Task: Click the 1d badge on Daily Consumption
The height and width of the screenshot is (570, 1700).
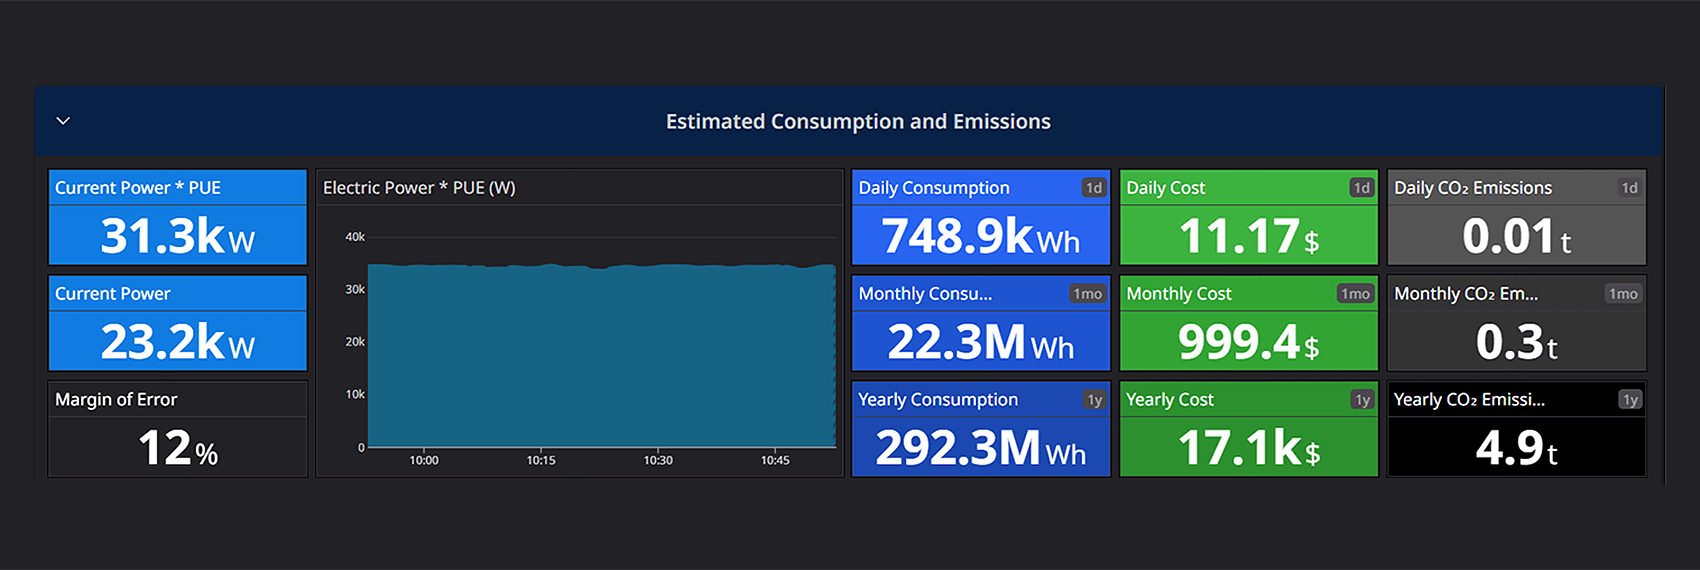Action: 1094,188
